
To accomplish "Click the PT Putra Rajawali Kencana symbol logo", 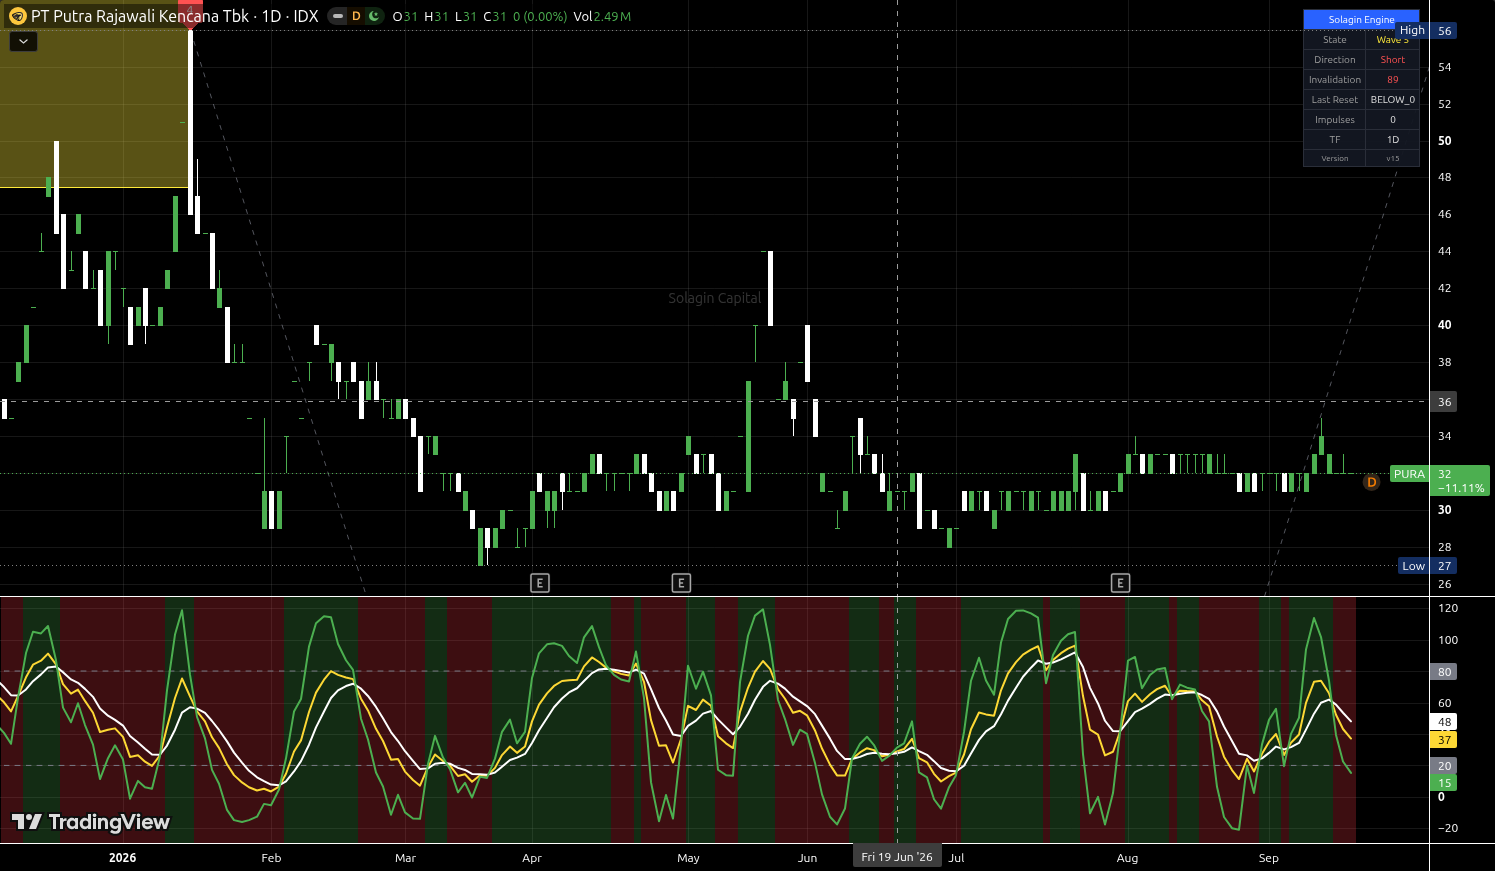I will 17,16.
